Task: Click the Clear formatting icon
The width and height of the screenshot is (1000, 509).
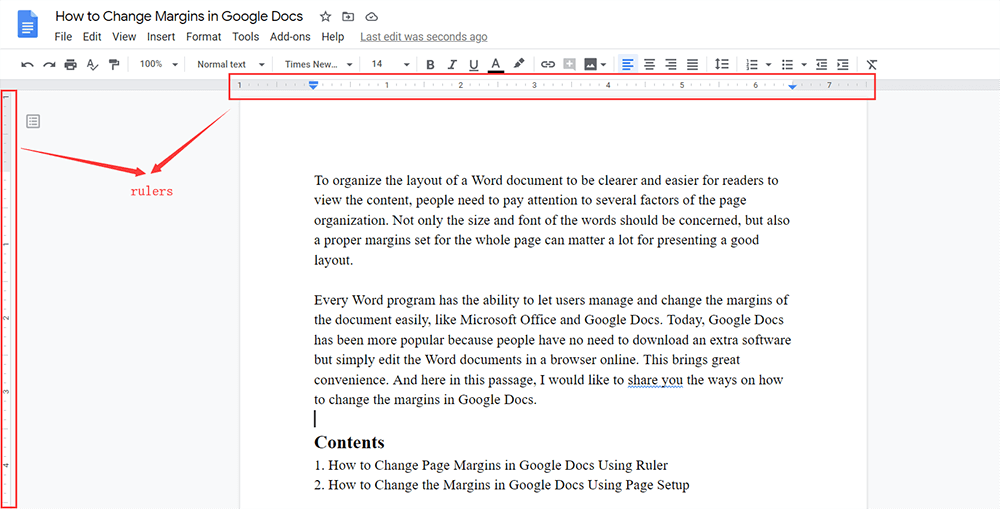Action: [872, 64]
